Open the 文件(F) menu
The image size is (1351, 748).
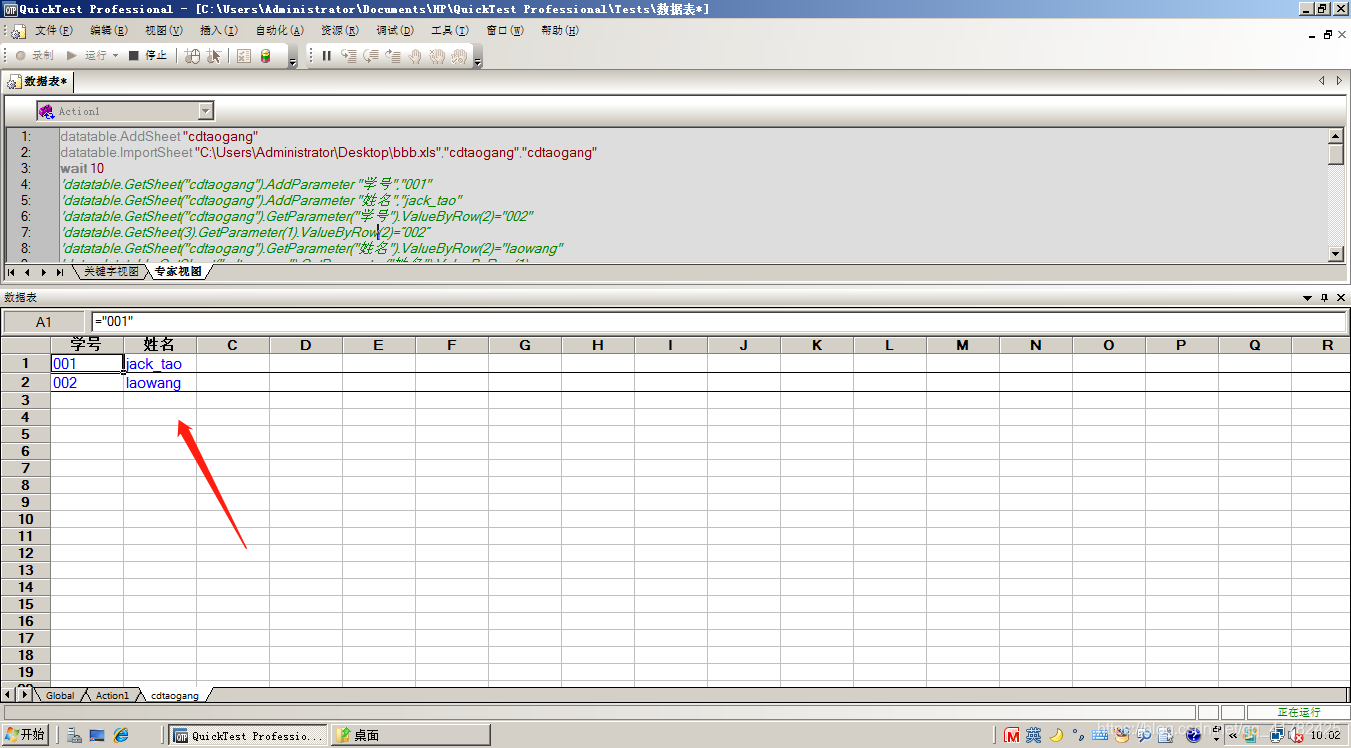pos(53,31)
